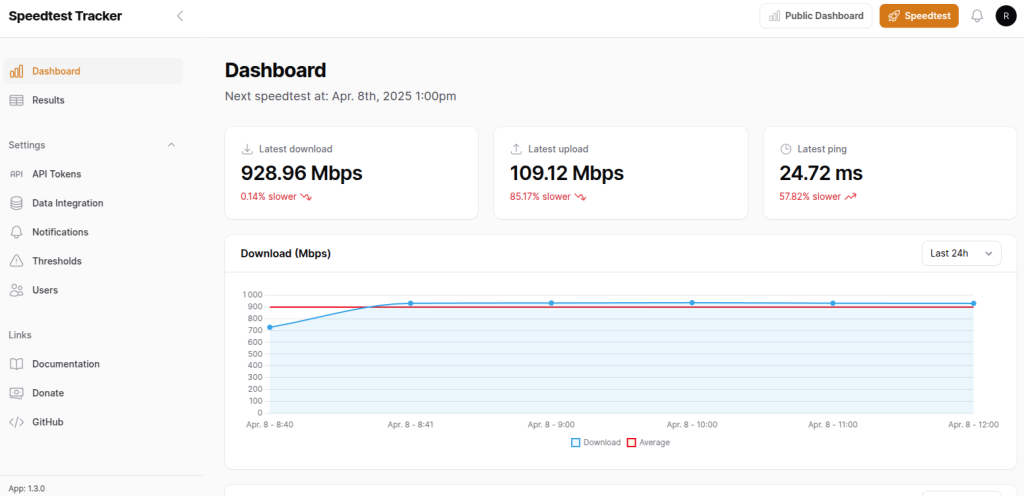Click the 109.12 Mbps upload value

[x=567, y=173]
